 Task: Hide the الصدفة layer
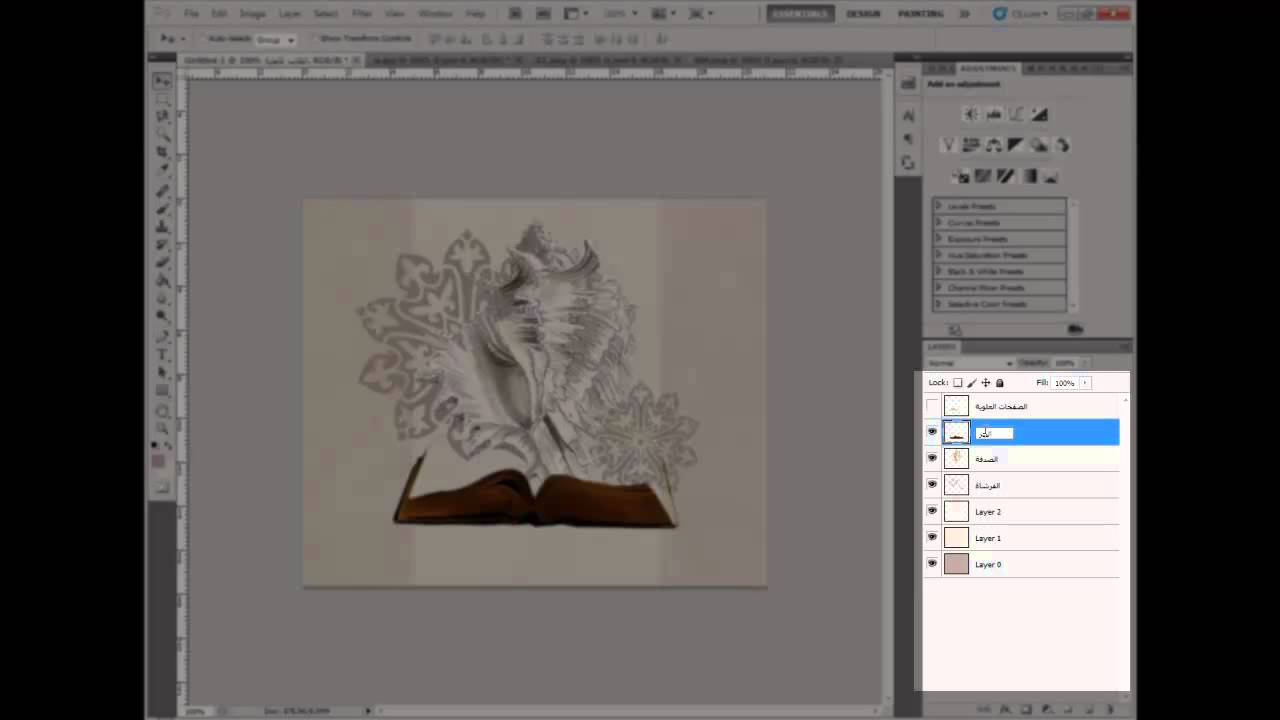[932, 458]
